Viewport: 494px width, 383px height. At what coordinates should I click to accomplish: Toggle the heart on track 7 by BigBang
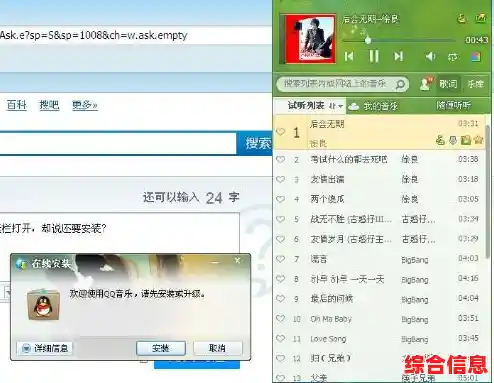pyautogui.click(x=281, y=259)
